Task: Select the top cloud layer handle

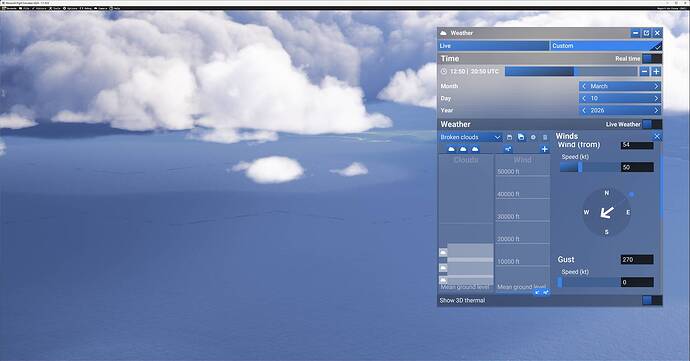Action: coord(443,252)
